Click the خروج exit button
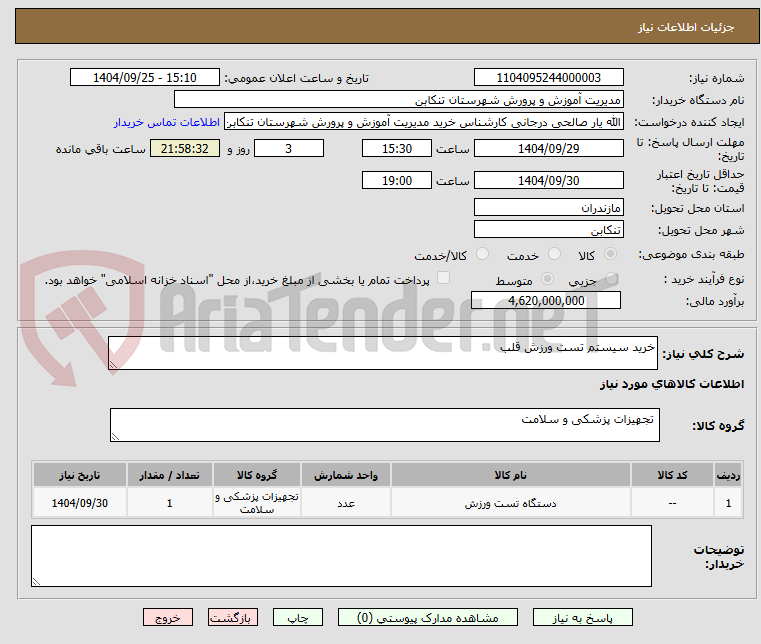Screen dimensions: 761x644 [167, 617]
